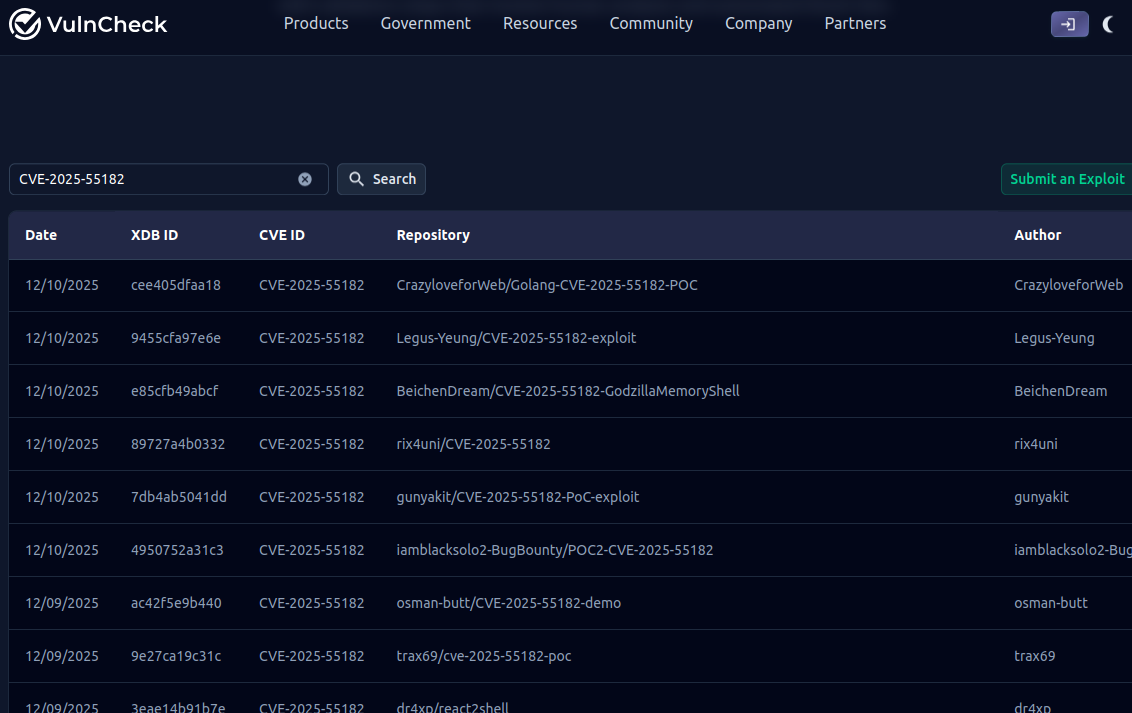
Task: Click author osman-butt
Action: point(1050,603)
